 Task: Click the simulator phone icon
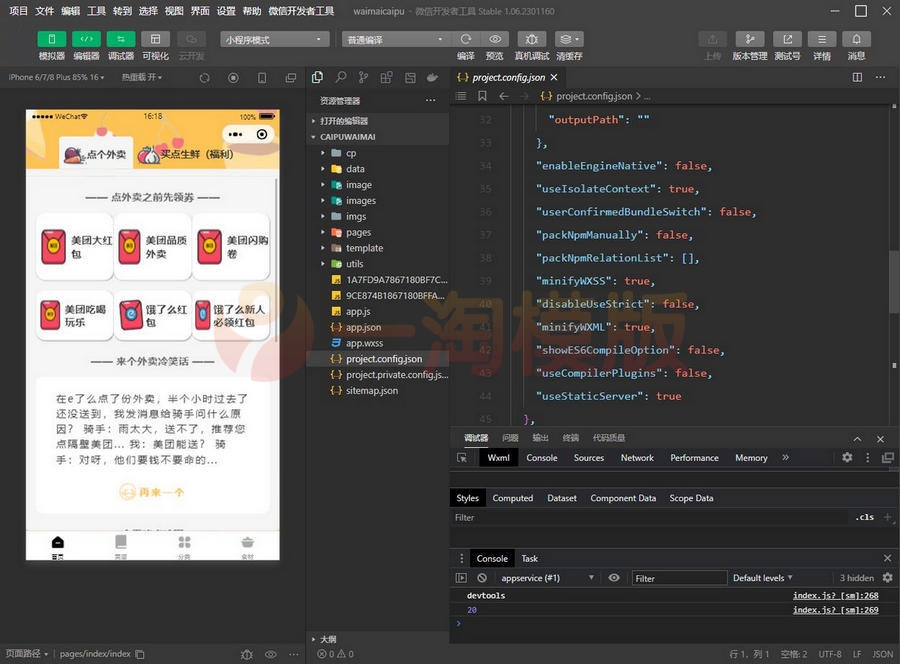[x=262, y=77]
